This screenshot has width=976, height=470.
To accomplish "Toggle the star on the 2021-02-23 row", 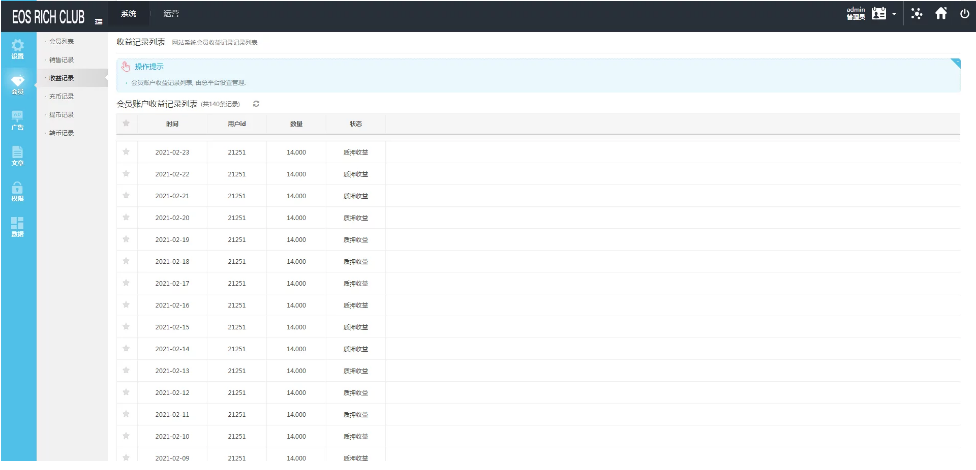I will (x=126, y=152).
